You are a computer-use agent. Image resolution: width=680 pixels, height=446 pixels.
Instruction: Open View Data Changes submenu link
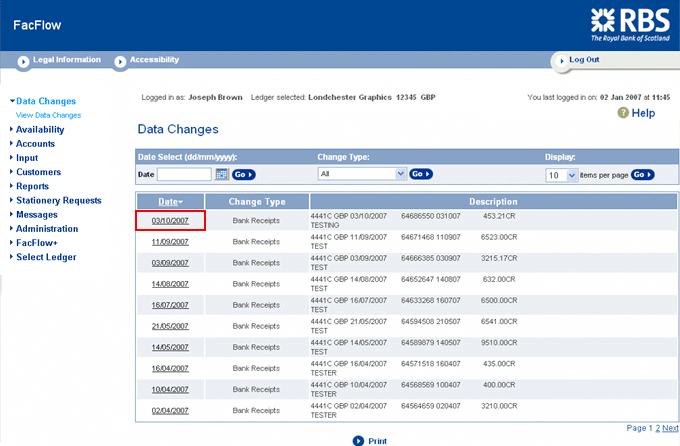coord(49,115)
